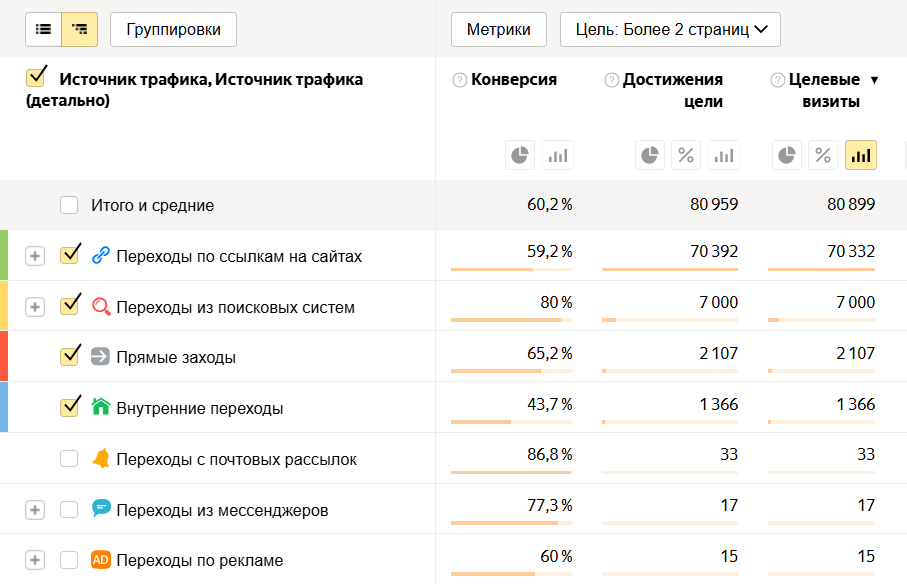
Task: Expand Переходы по ссылкам на сайтах
Action: pos(35,256)
